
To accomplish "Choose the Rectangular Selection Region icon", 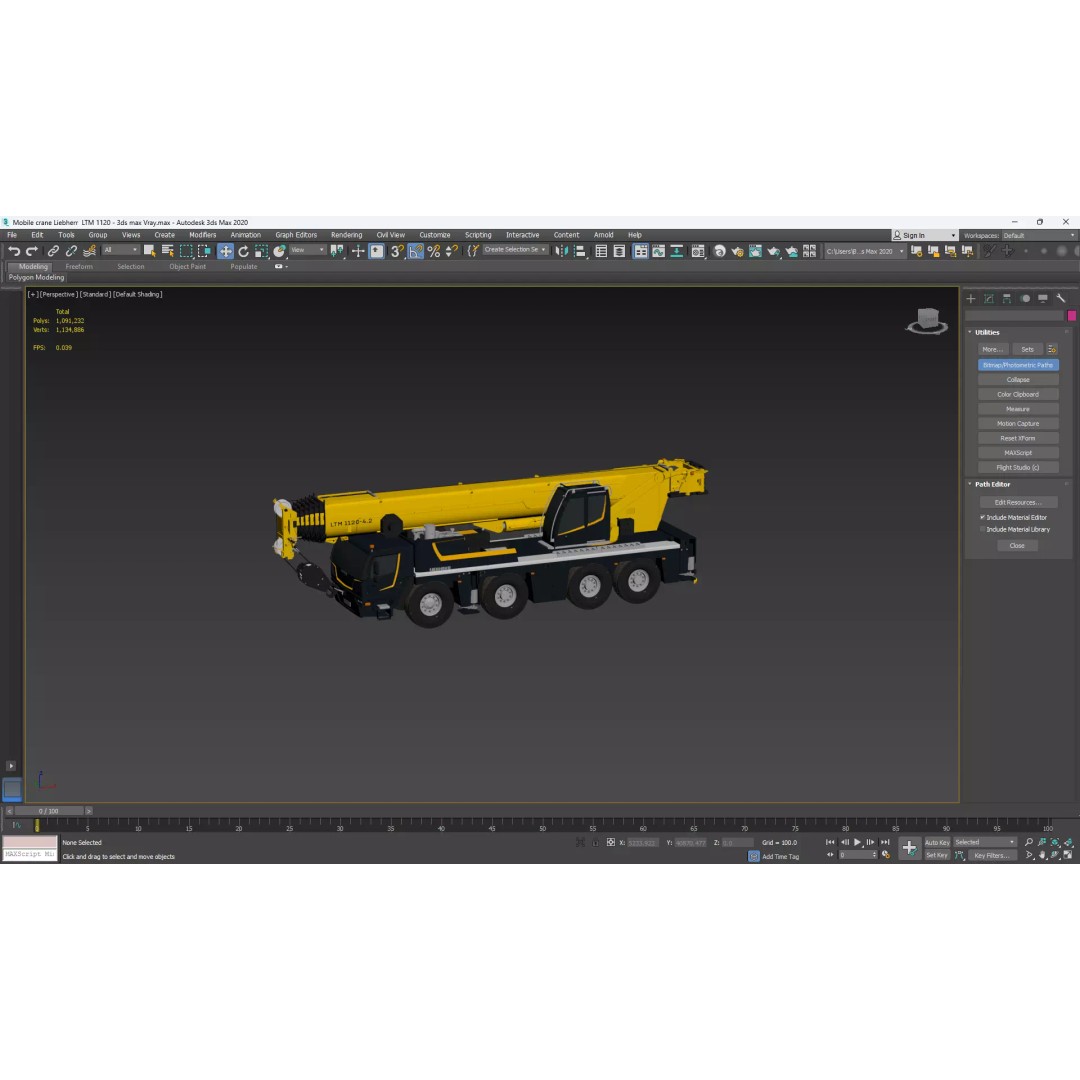I will tap(186, 251).
